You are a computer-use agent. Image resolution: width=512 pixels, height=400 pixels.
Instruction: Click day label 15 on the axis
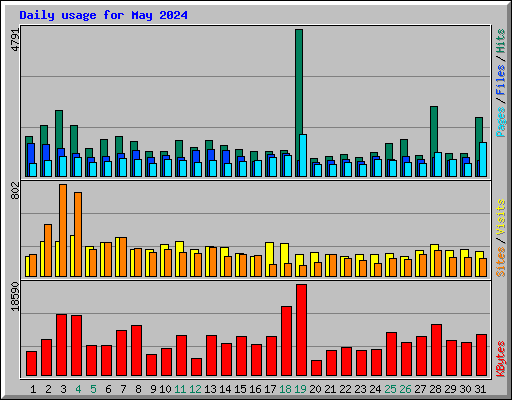[240, 389]
